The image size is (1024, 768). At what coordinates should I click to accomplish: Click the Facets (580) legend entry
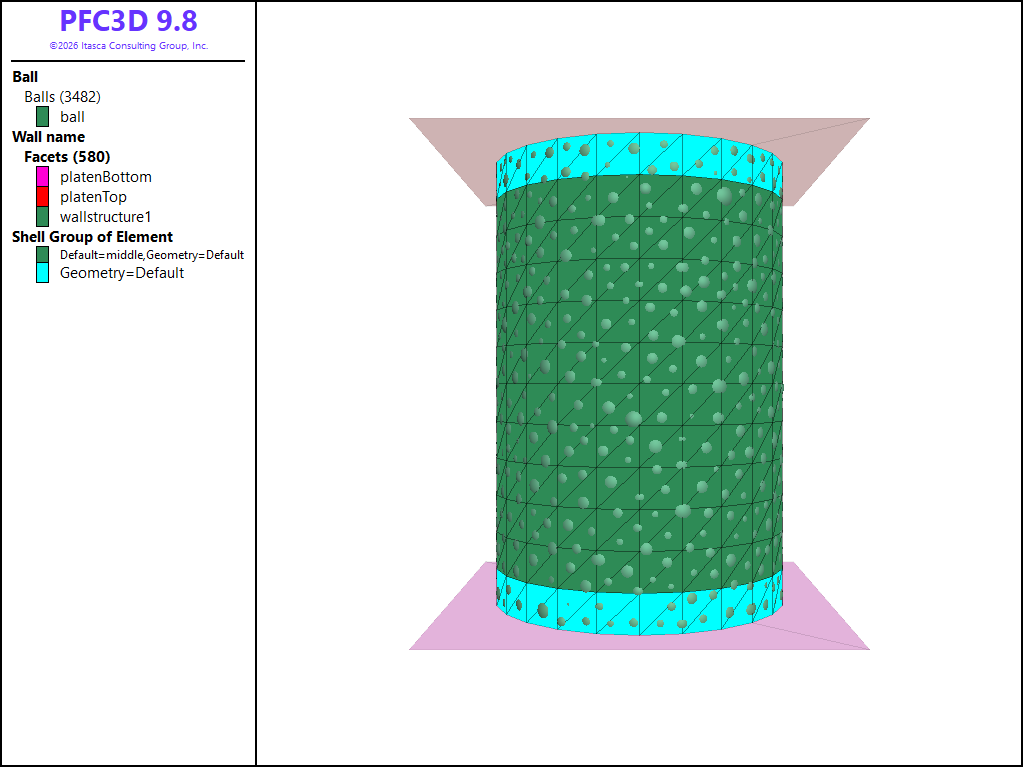pos(67,157)
